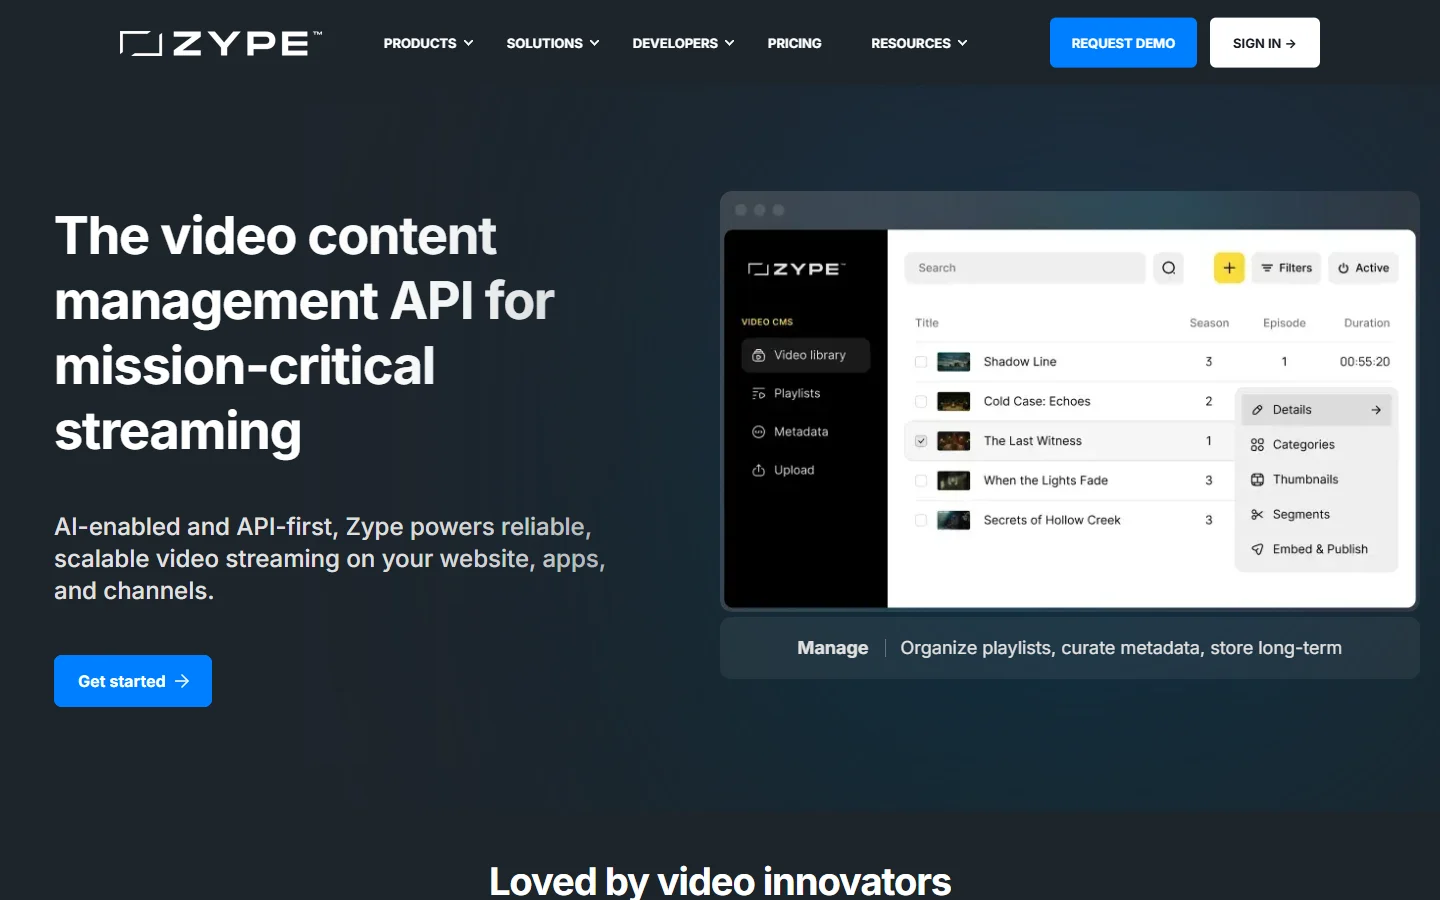1440x900 pixels.
Task: Expand the Developers dropdown menu
Action: (x=683, y=43)
